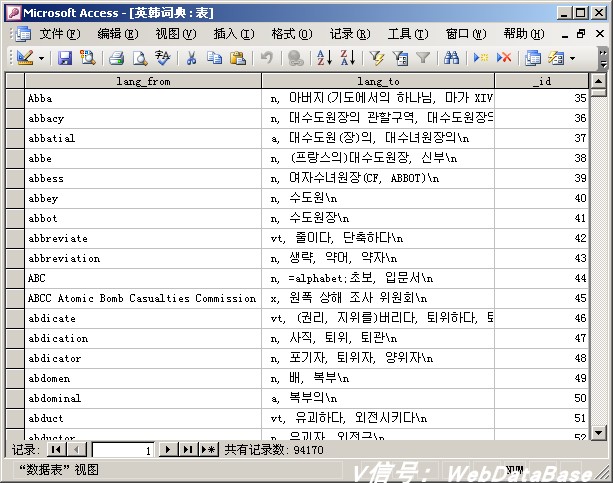Screen dimensions: 613x483
Task: Select the lang_to column header
Action: click(x=378, y=81)
